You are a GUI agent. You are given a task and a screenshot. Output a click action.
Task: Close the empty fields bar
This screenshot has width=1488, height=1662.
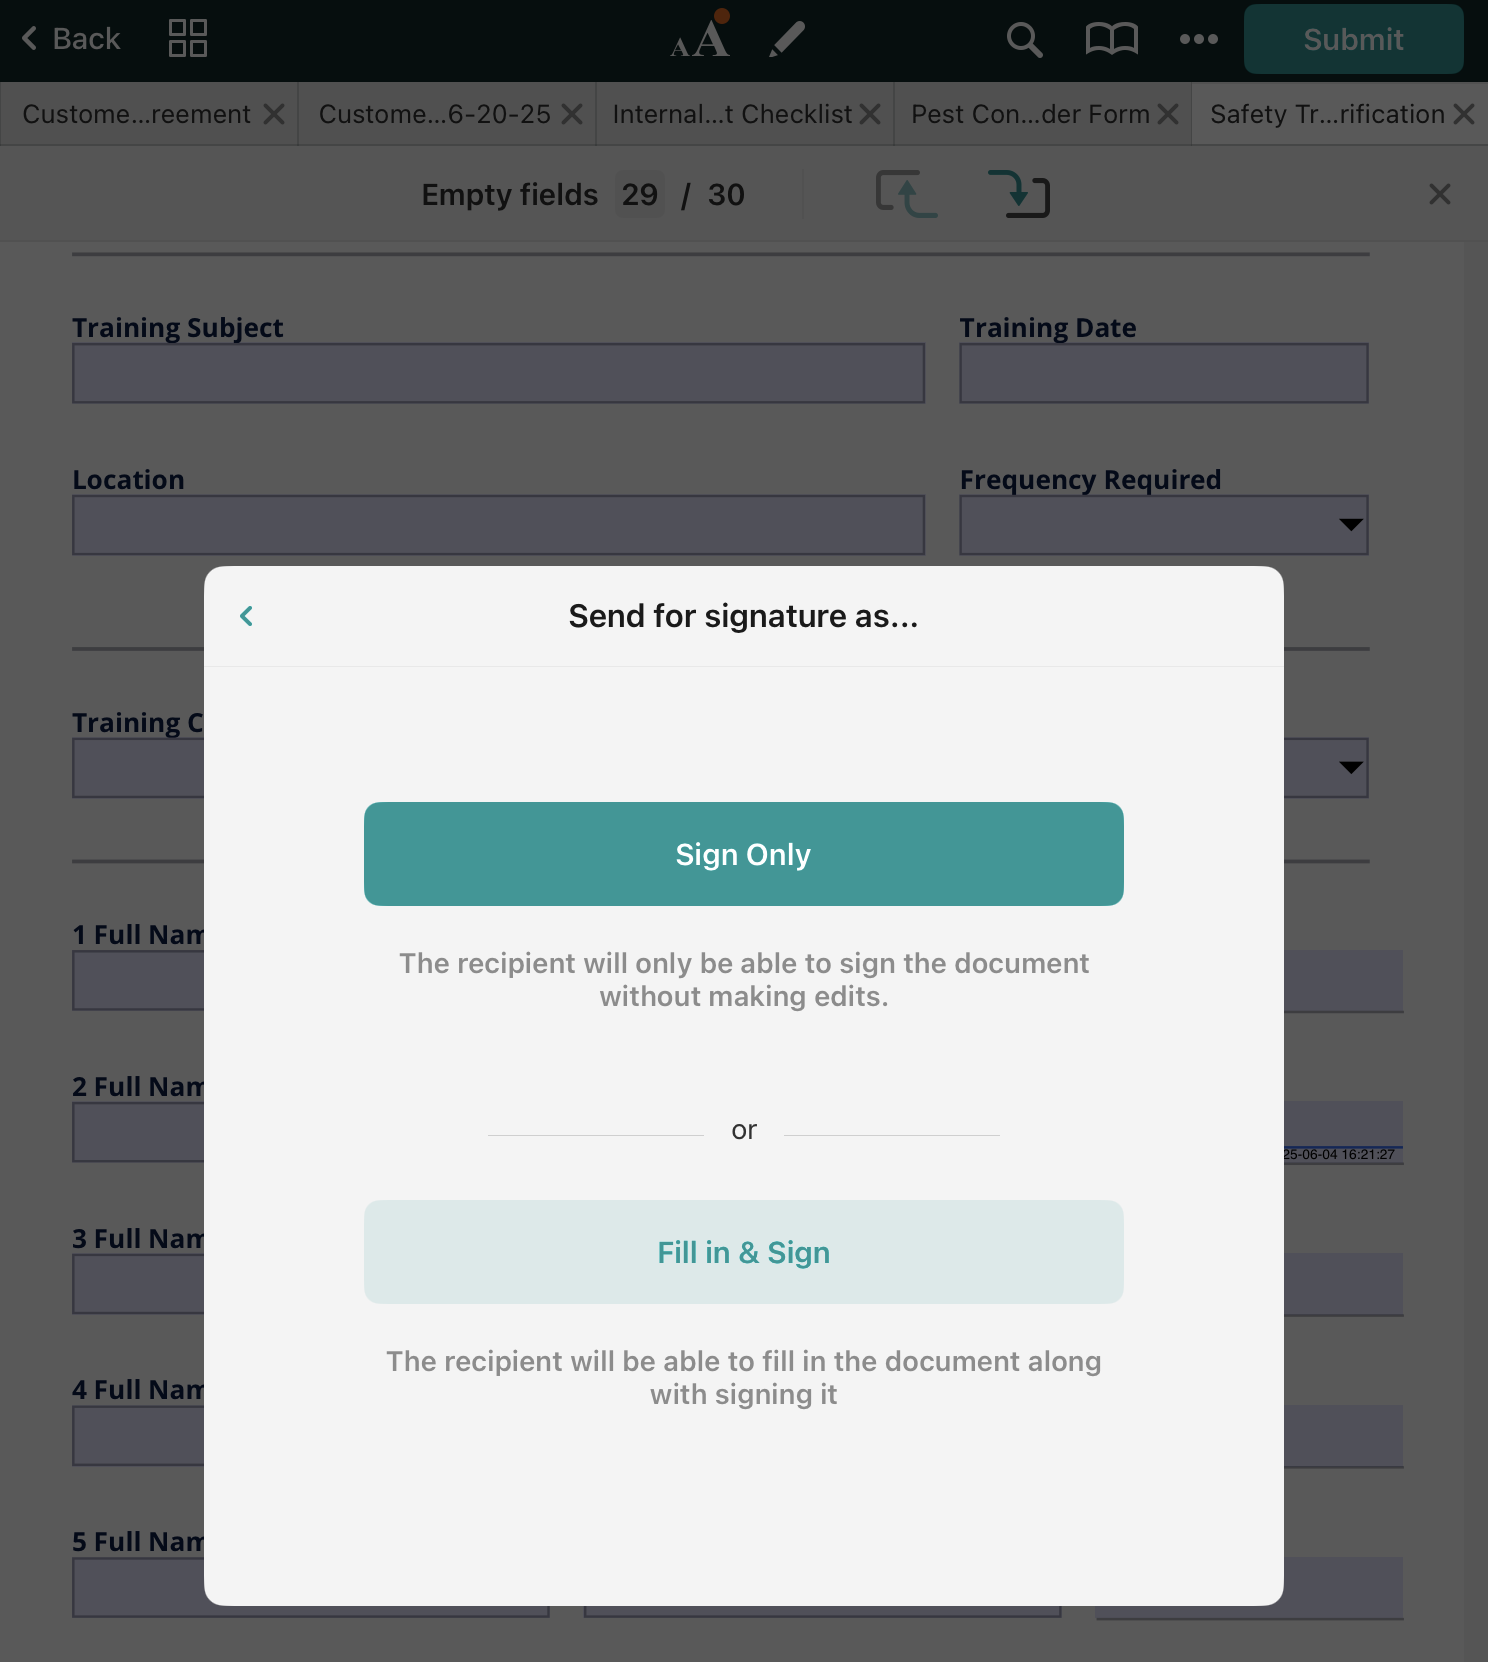point(1439,194)
